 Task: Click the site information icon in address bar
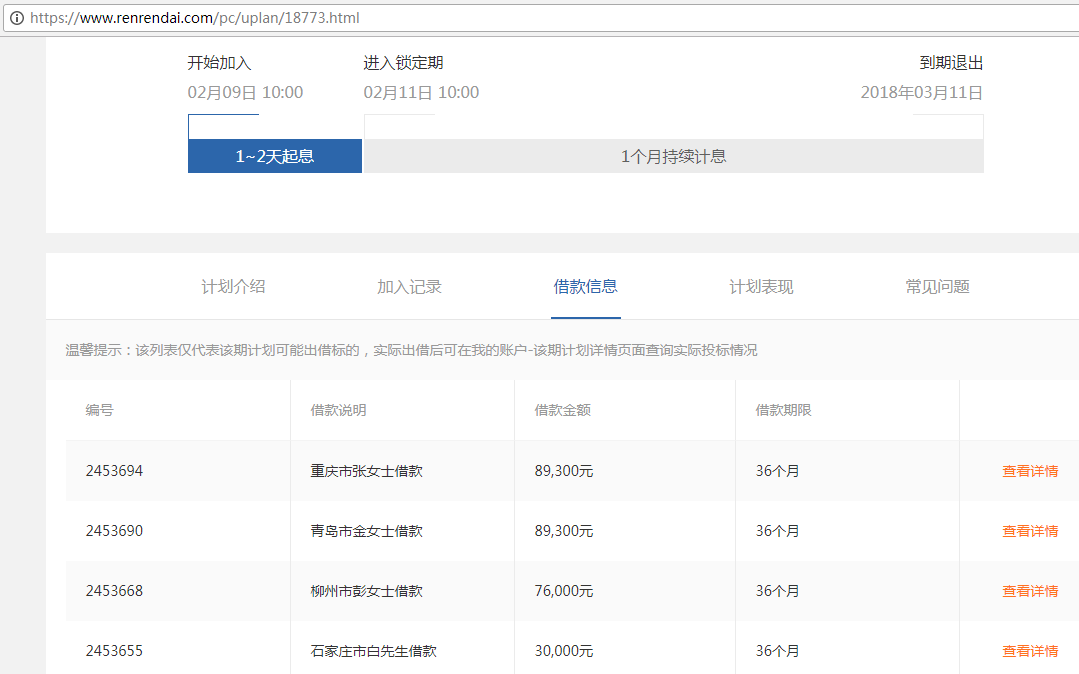(16, 18)
